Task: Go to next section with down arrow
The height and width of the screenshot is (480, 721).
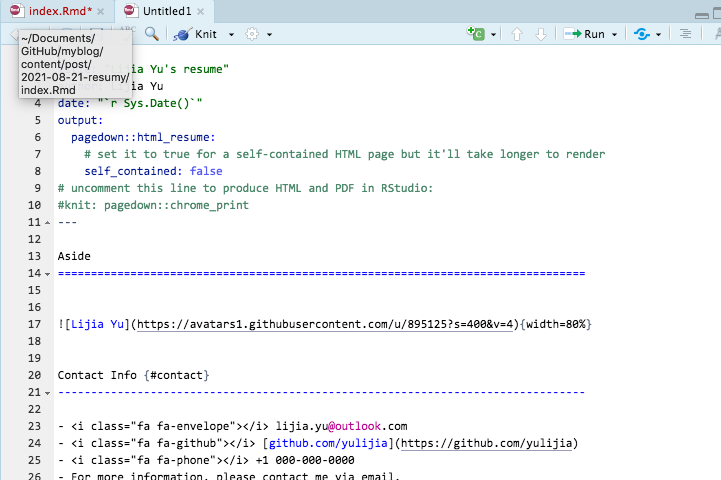Action: [541, 34]
